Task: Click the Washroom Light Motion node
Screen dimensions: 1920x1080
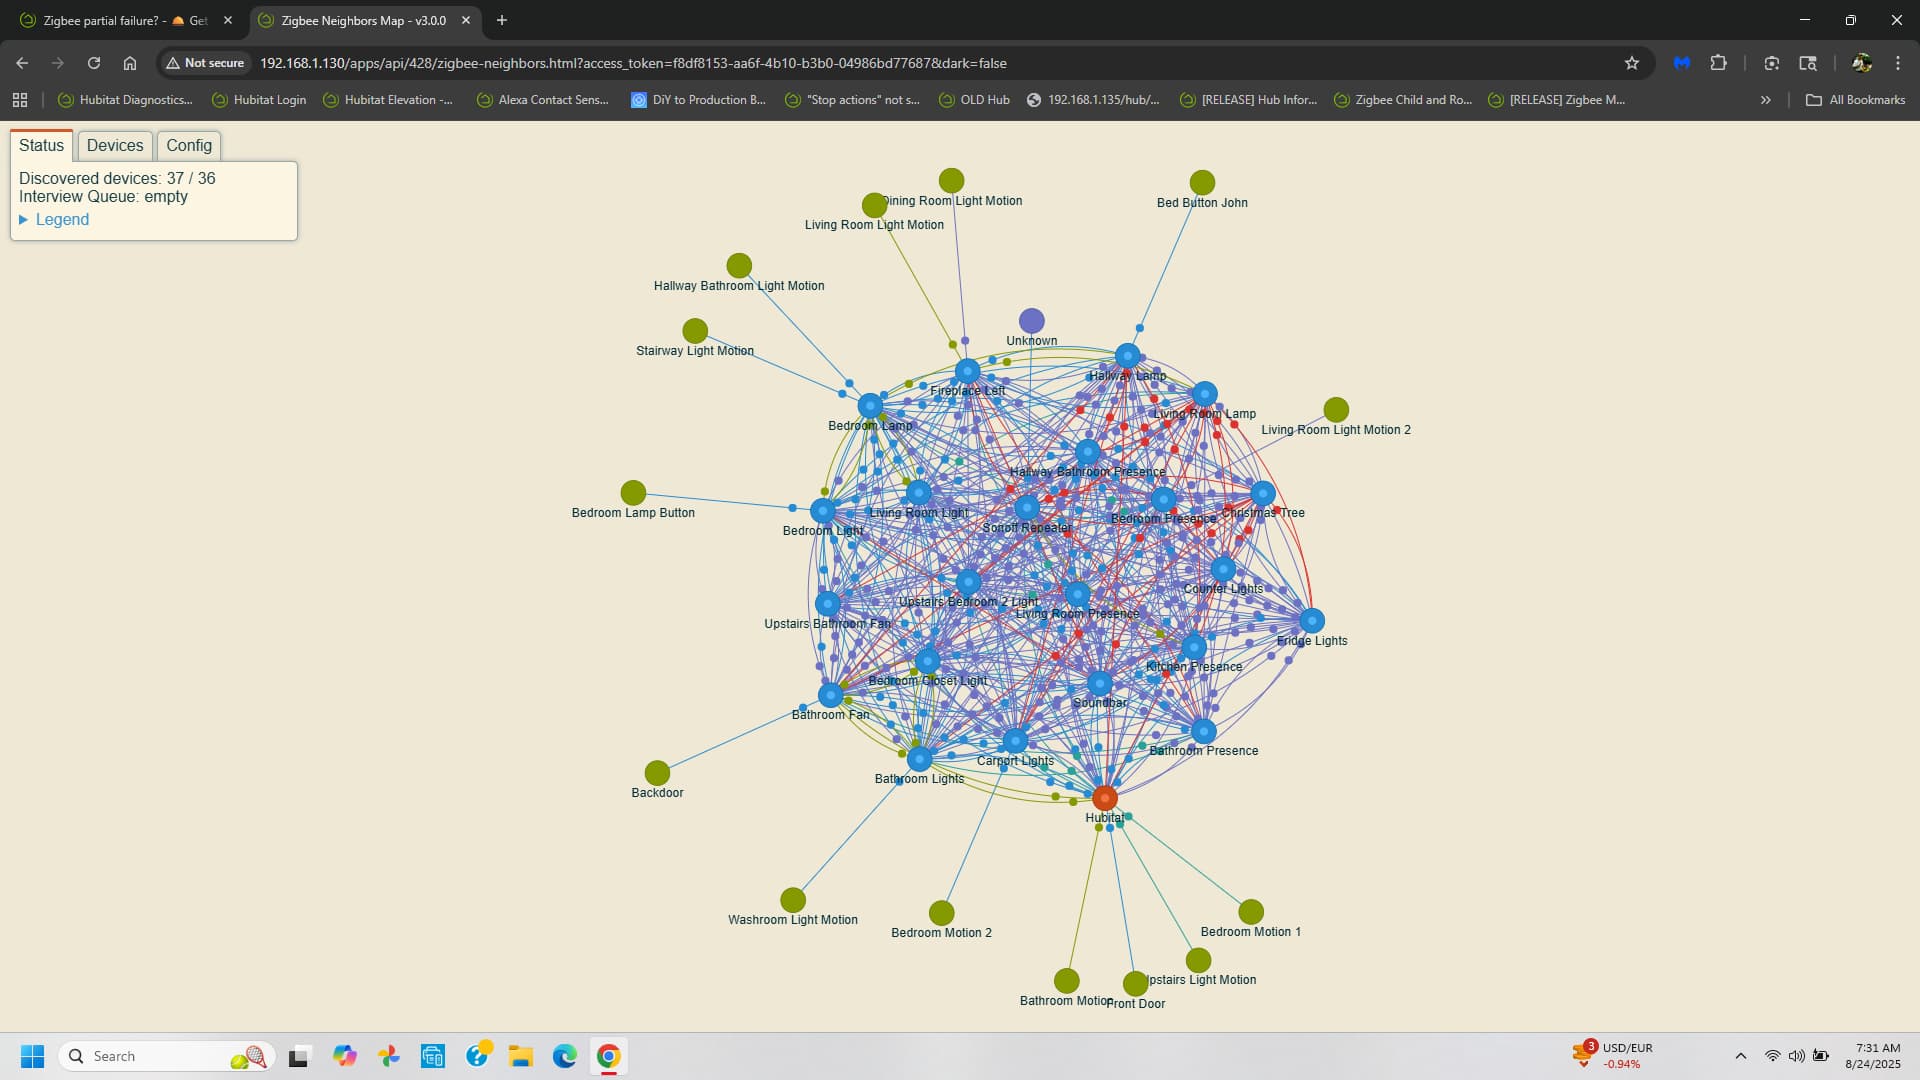Action: 792,900
